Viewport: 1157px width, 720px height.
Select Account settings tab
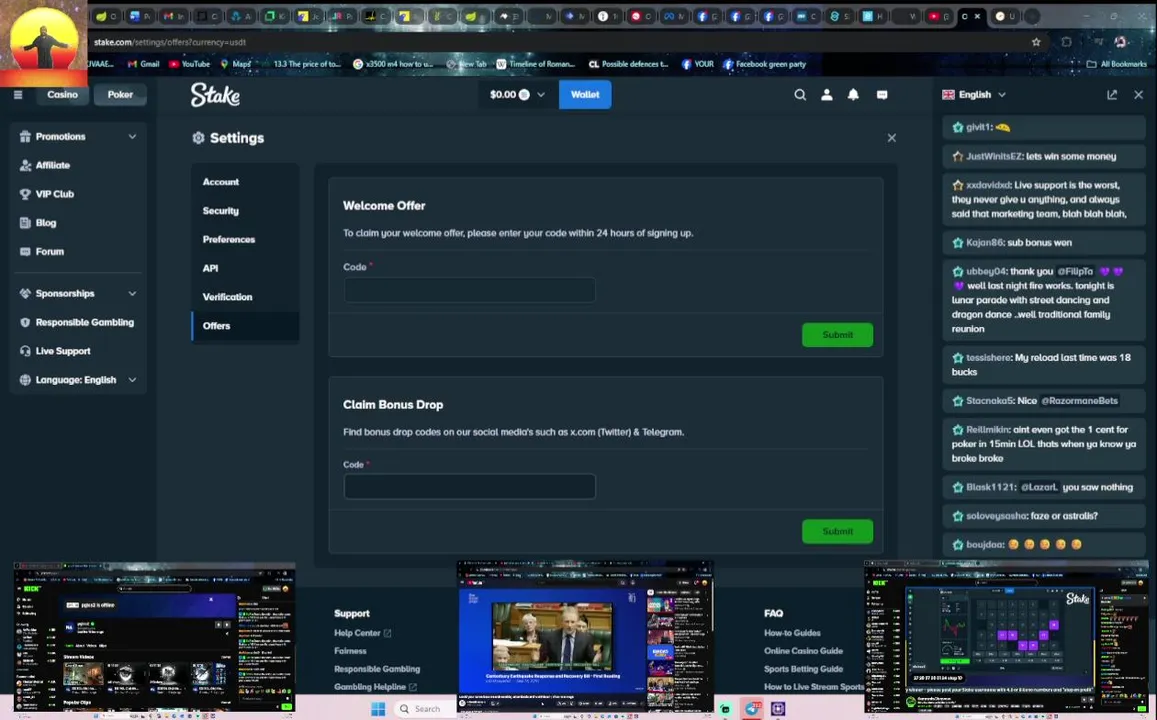tap(245, 181)
